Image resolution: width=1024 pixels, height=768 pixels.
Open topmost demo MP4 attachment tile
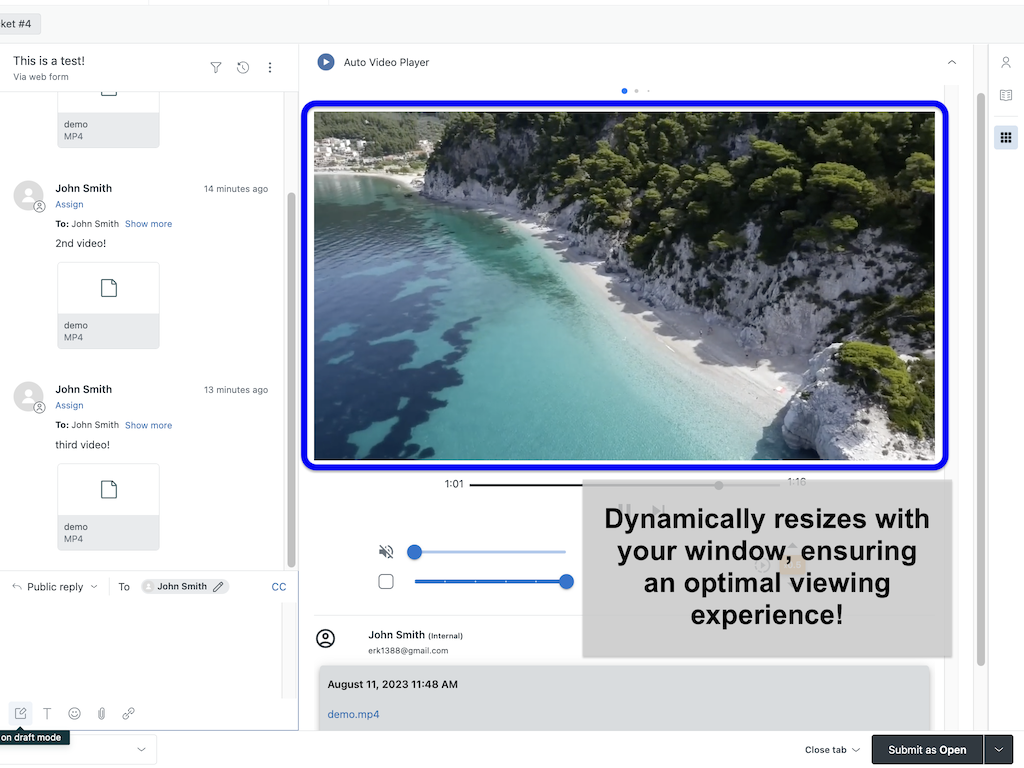108,121
